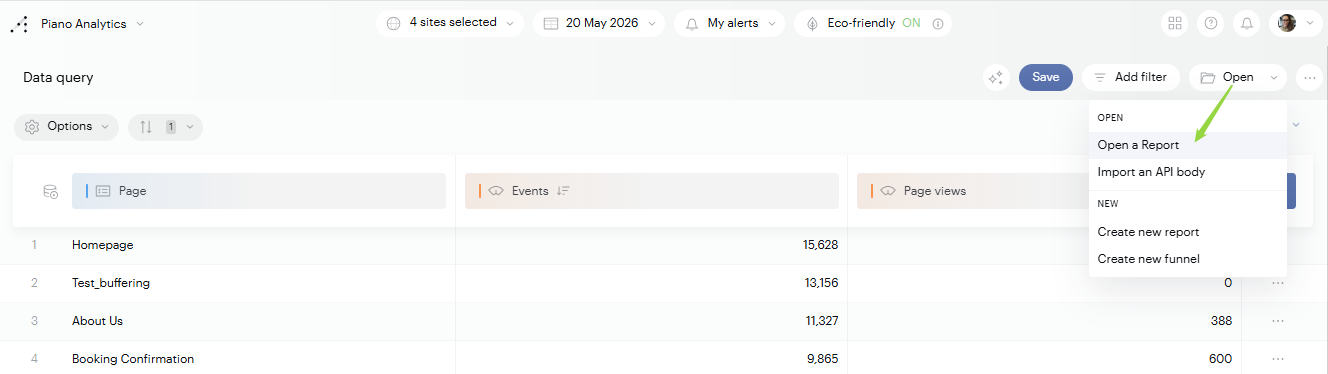1328x374 pixels.
Task: Click the Homepage row name
Action: (x=102, y=245)
